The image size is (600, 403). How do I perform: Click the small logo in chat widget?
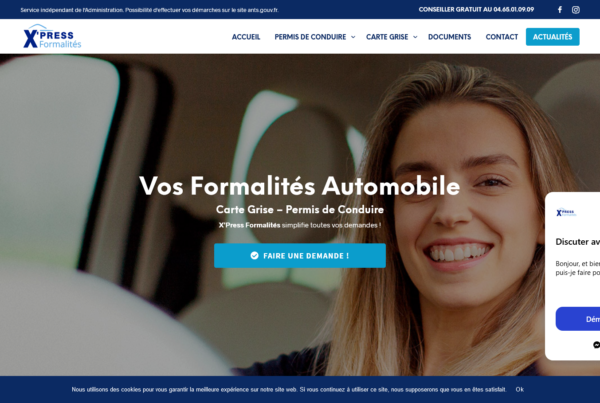point(566,212)
